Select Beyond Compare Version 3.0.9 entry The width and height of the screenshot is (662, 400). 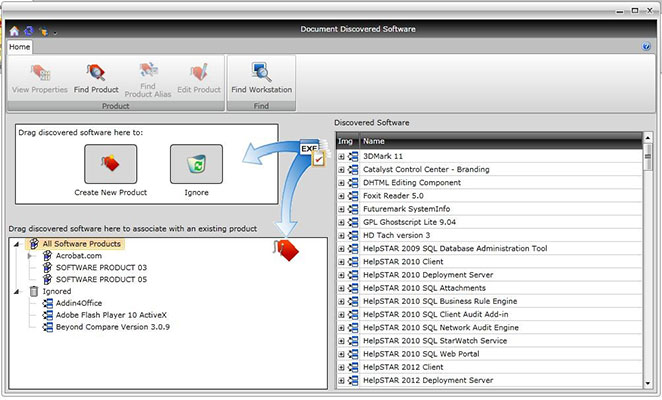(x=113, y=327)
